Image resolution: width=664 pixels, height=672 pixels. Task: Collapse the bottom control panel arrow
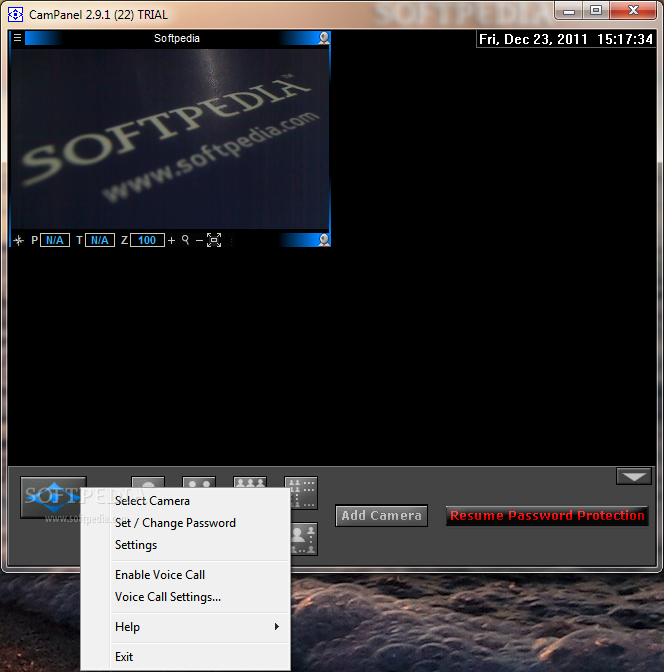click(x=634, y=476)
